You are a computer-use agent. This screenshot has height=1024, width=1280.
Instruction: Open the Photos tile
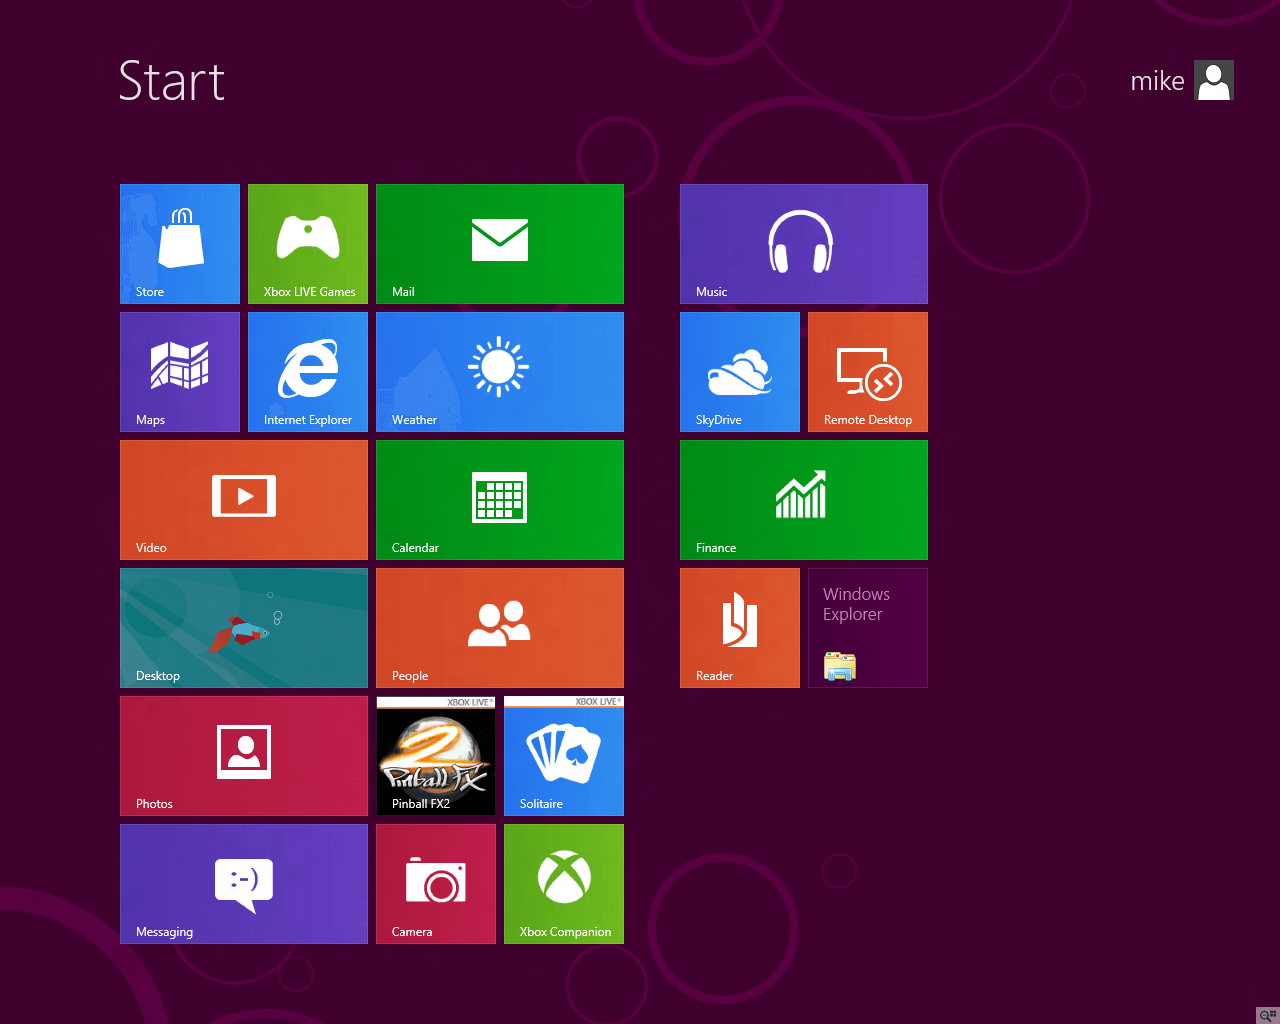point(244,755)
